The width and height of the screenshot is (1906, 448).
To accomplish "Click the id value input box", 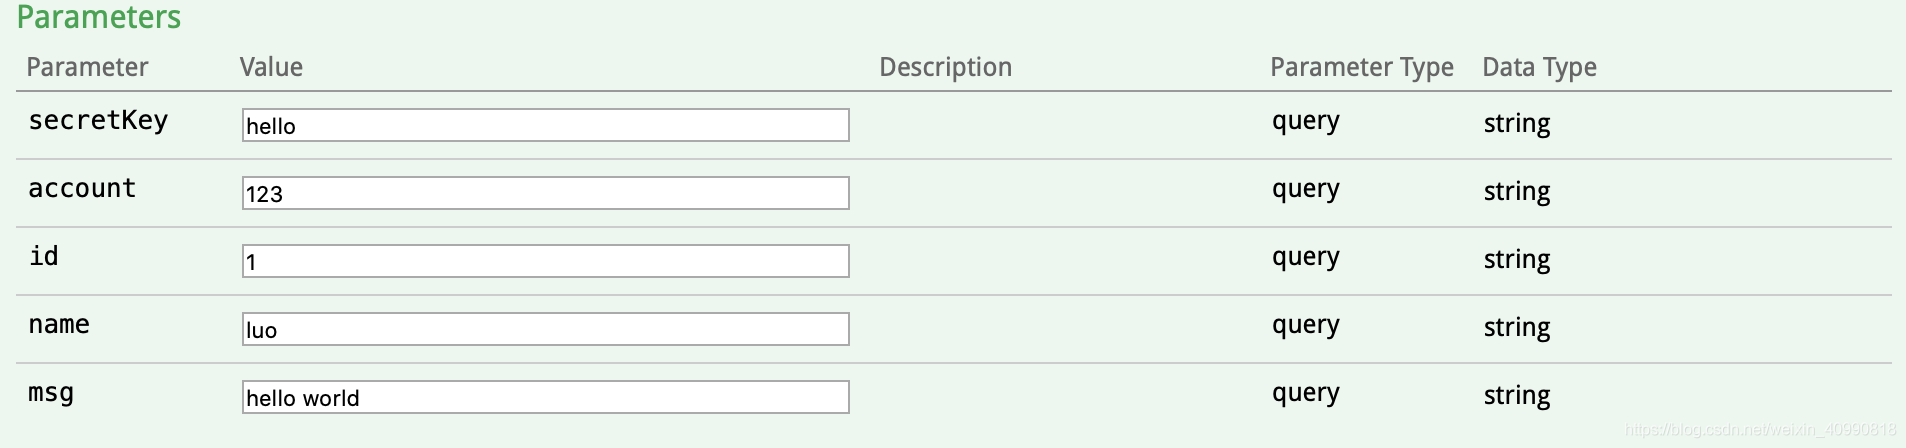I will pyautogui.click(x=545, y=261).
